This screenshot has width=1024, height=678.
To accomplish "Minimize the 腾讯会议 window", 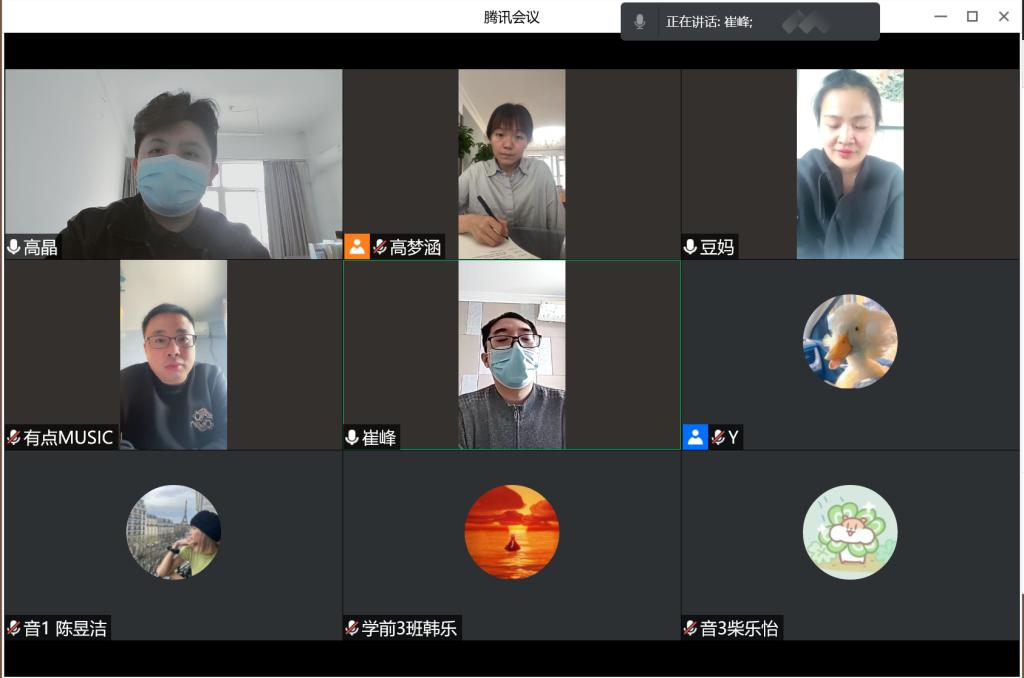I will [x=940, y=16].
